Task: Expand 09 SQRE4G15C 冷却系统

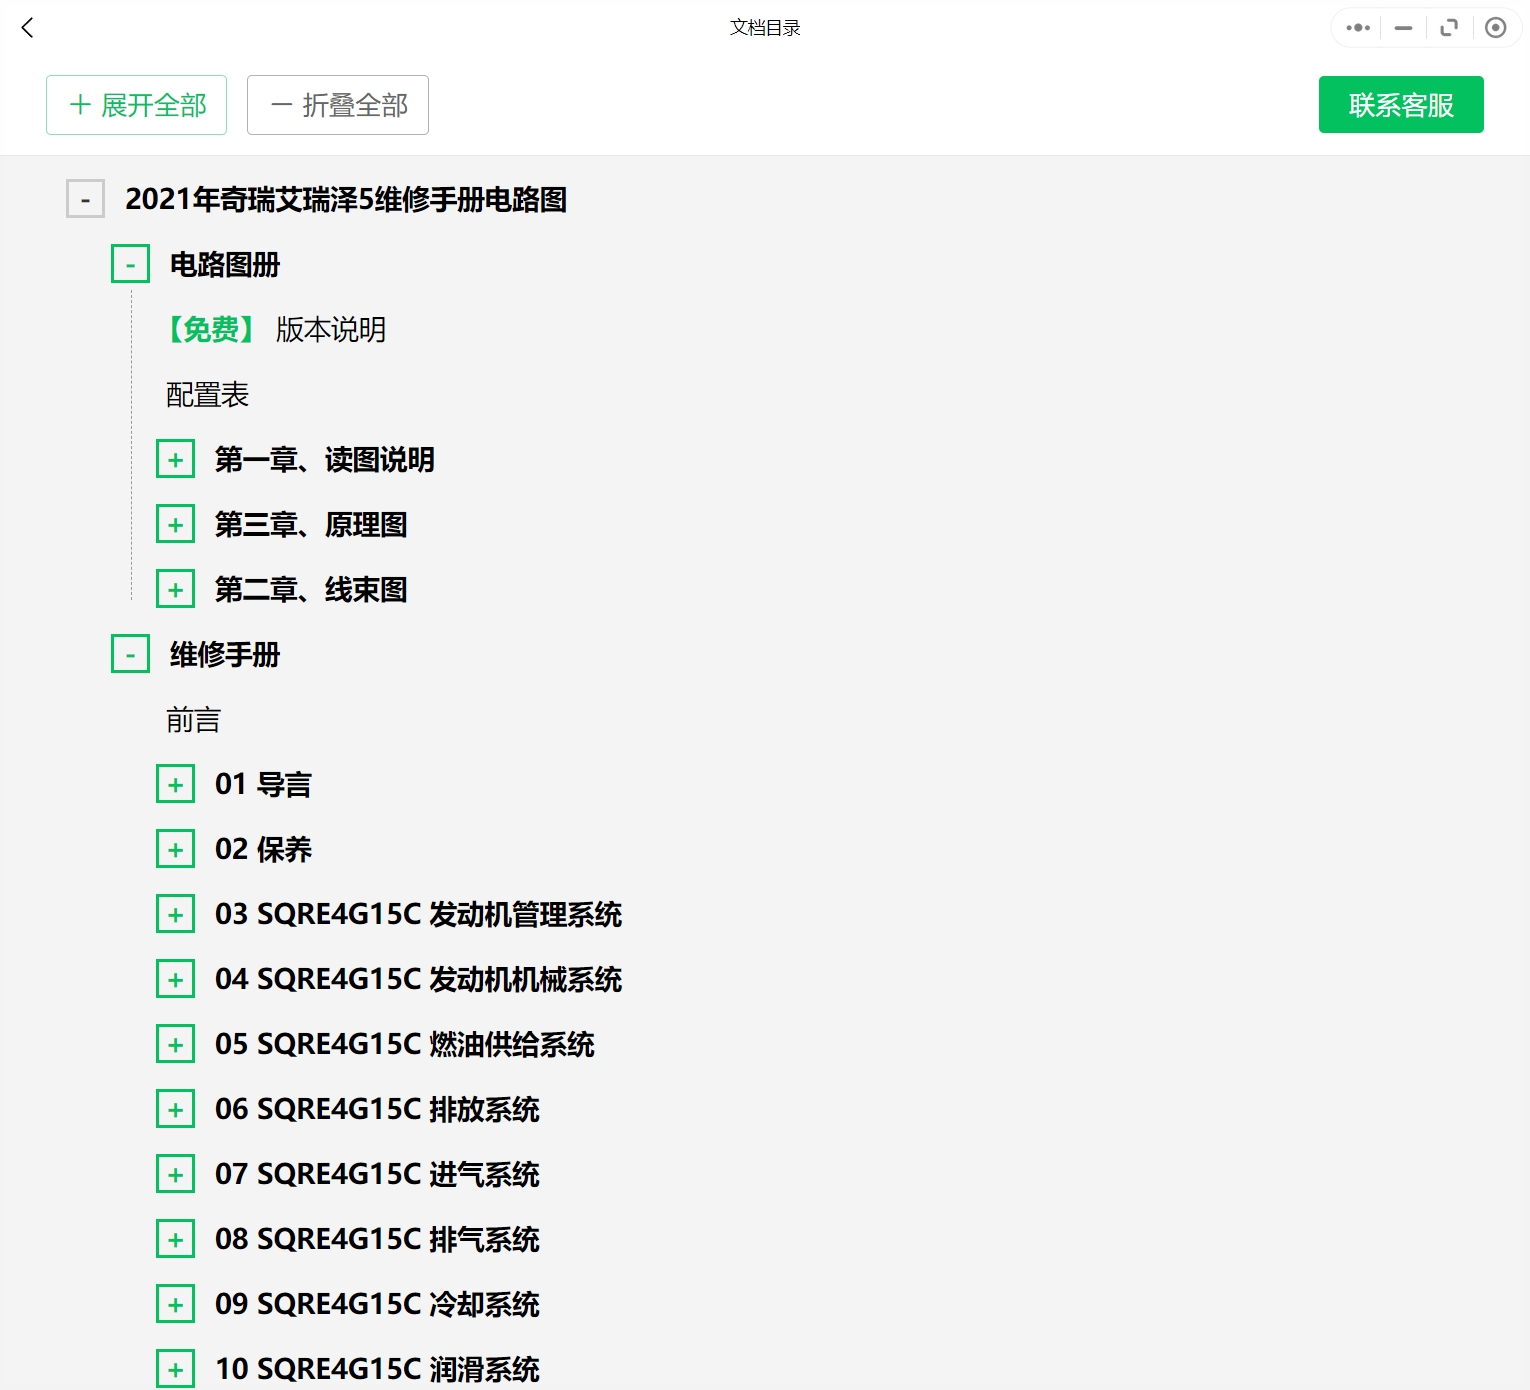Action: click(x=175, y=1305)
